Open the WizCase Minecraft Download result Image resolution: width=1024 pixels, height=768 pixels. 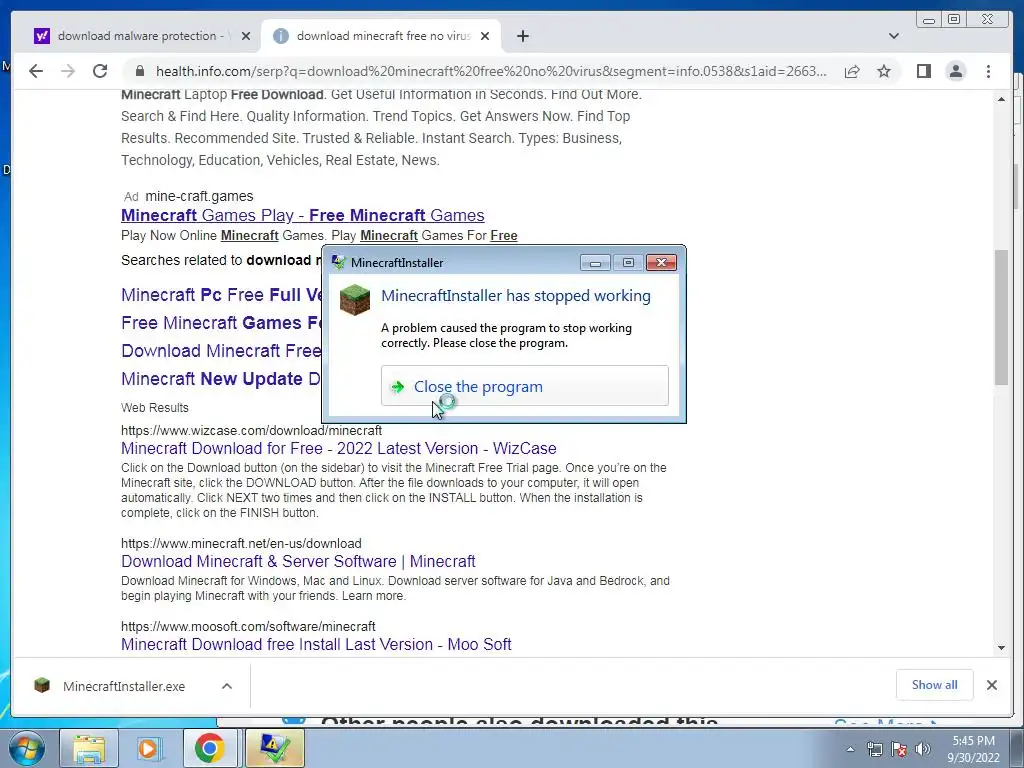pyautogui.click(x=338, y=448)
